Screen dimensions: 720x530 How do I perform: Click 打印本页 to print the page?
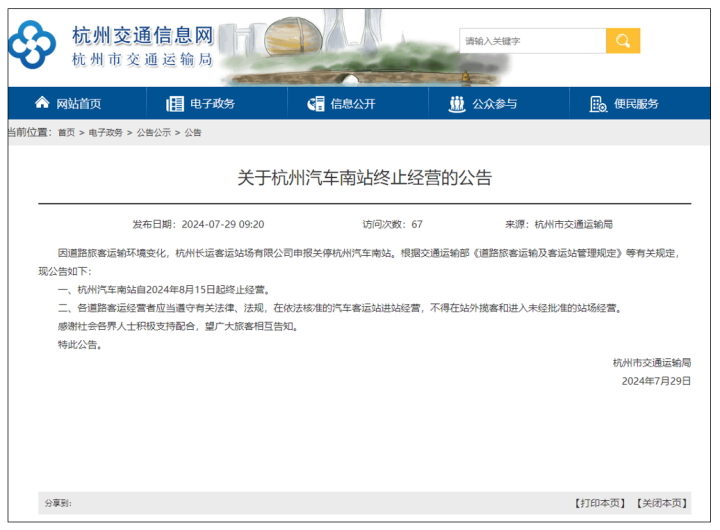click(600, 503)
